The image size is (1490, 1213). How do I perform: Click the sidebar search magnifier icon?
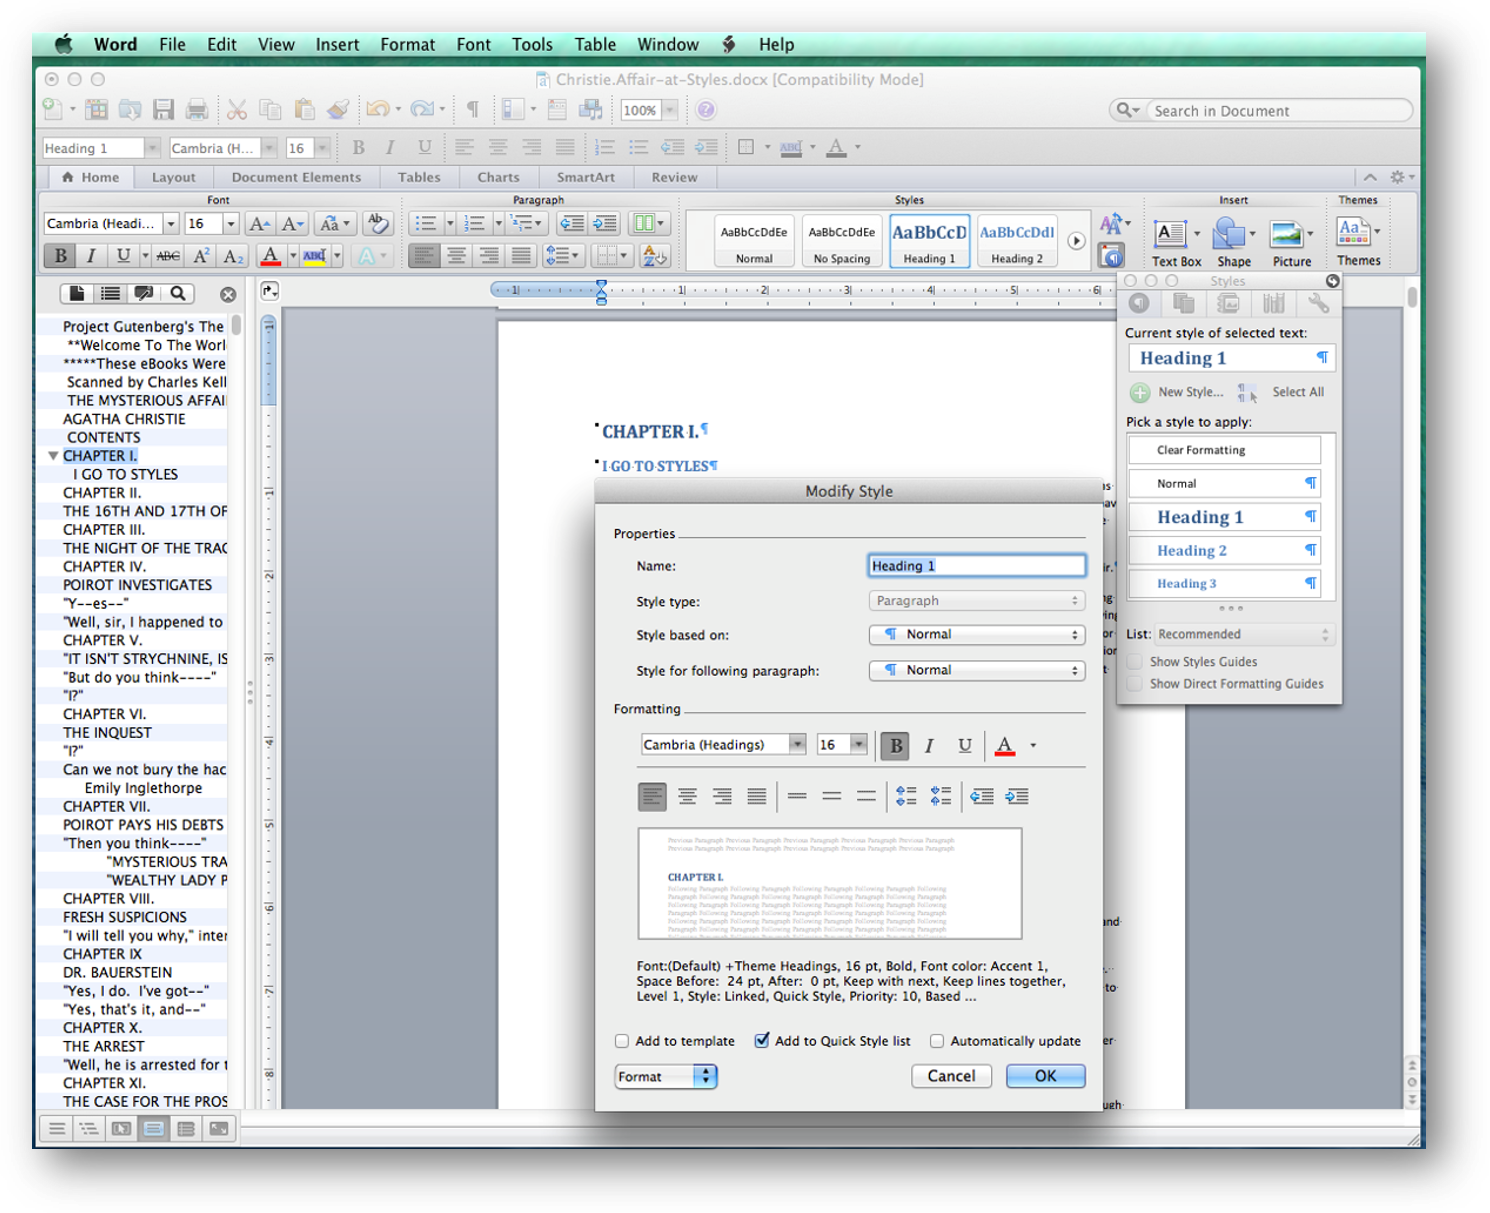click(x=177, y=294)
